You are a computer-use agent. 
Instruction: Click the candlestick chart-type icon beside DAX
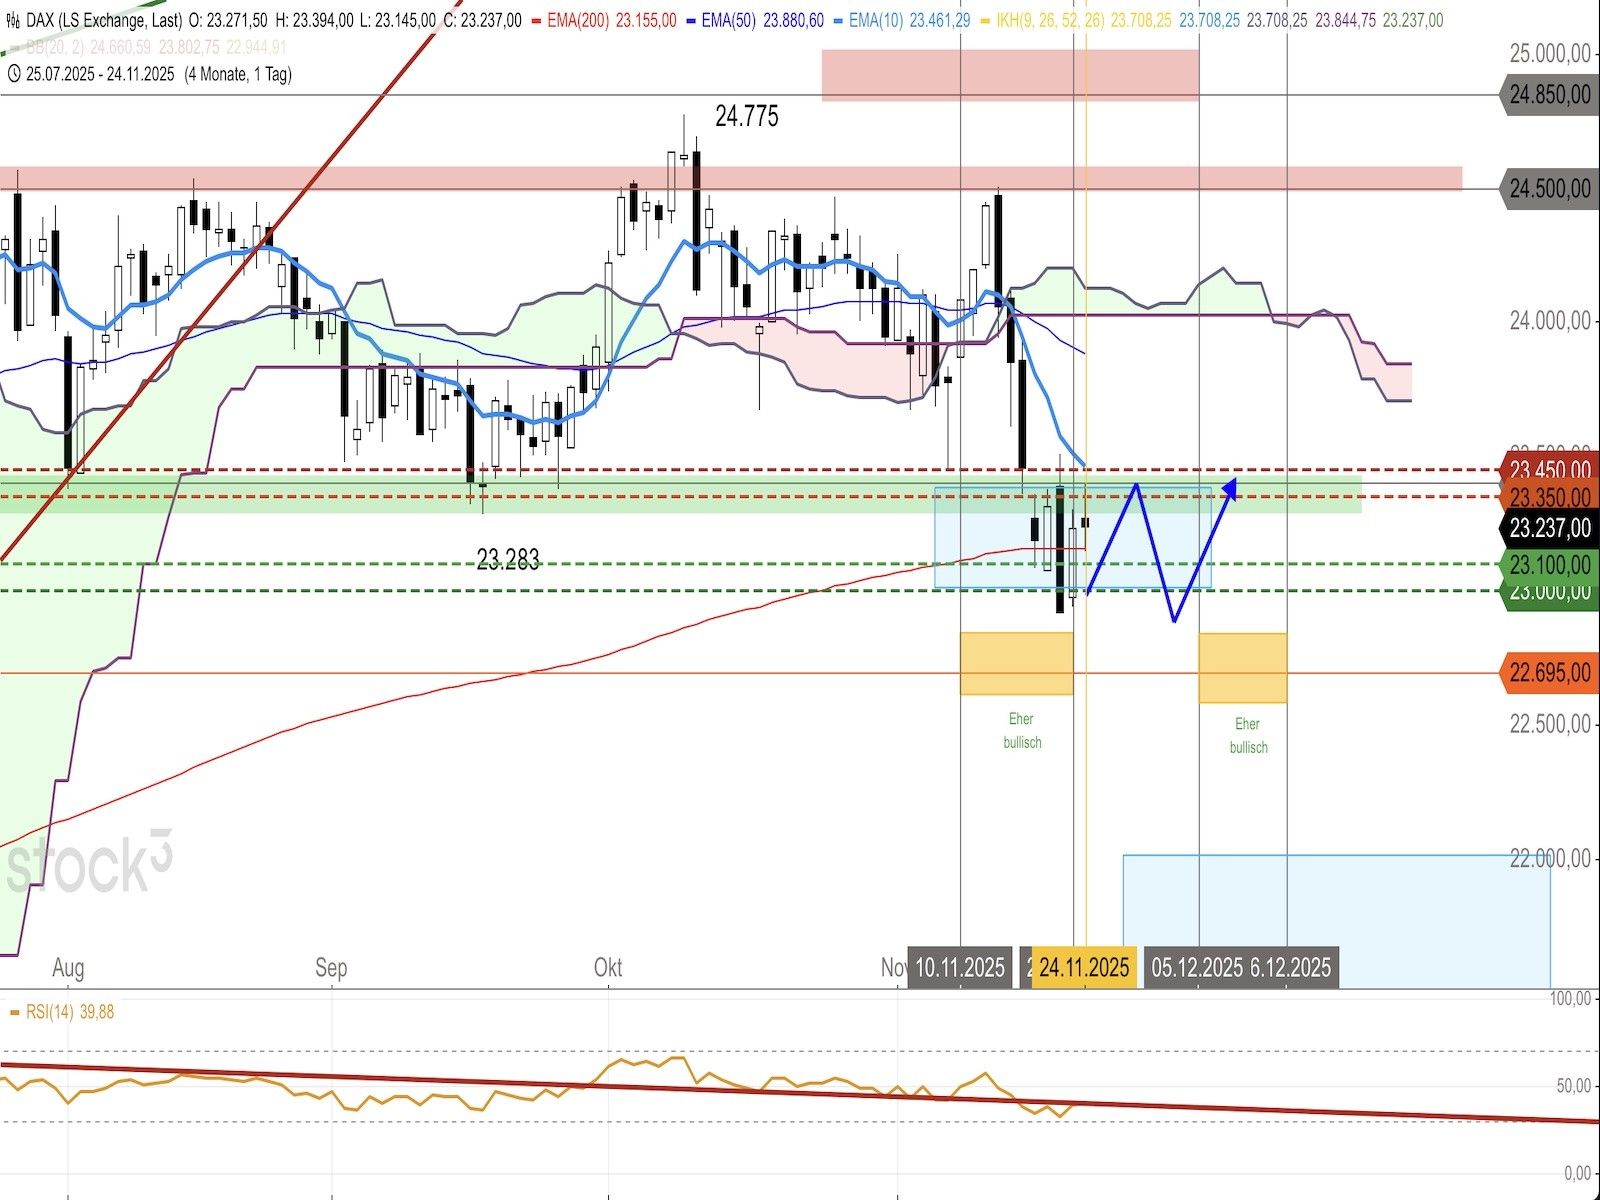pos(13,20)
